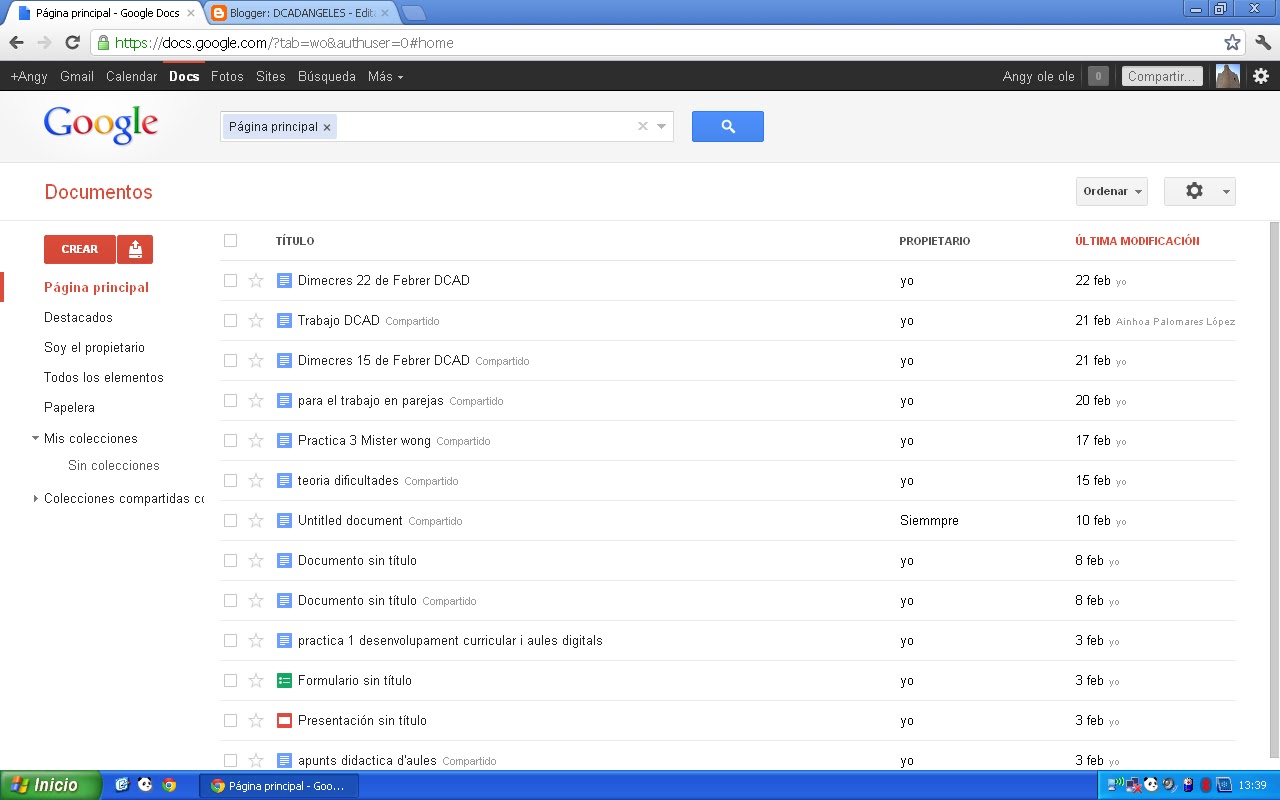The height and width of the screenshot is (800, 1280).
Task: Open the para el trabajo en parejas document
Action: pos(370,400)
